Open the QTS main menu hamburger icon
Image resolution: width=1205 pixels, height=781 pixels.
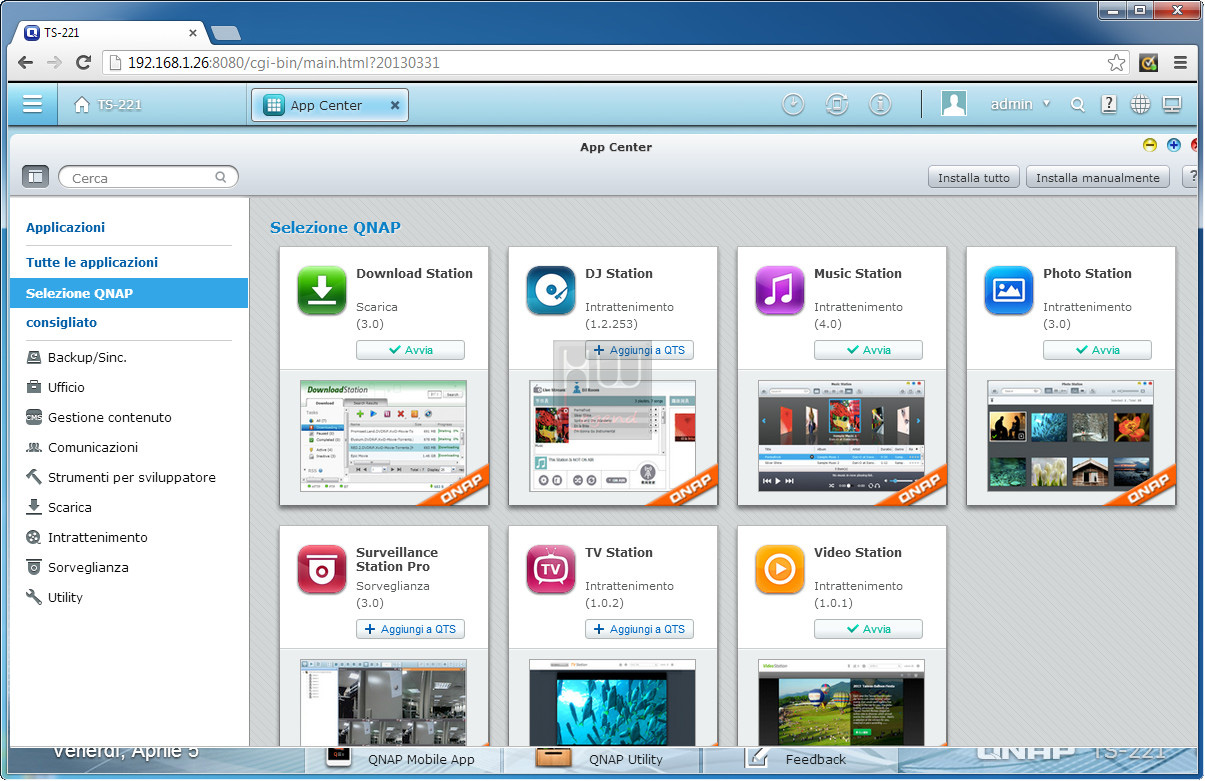click(x=32, y=104)
